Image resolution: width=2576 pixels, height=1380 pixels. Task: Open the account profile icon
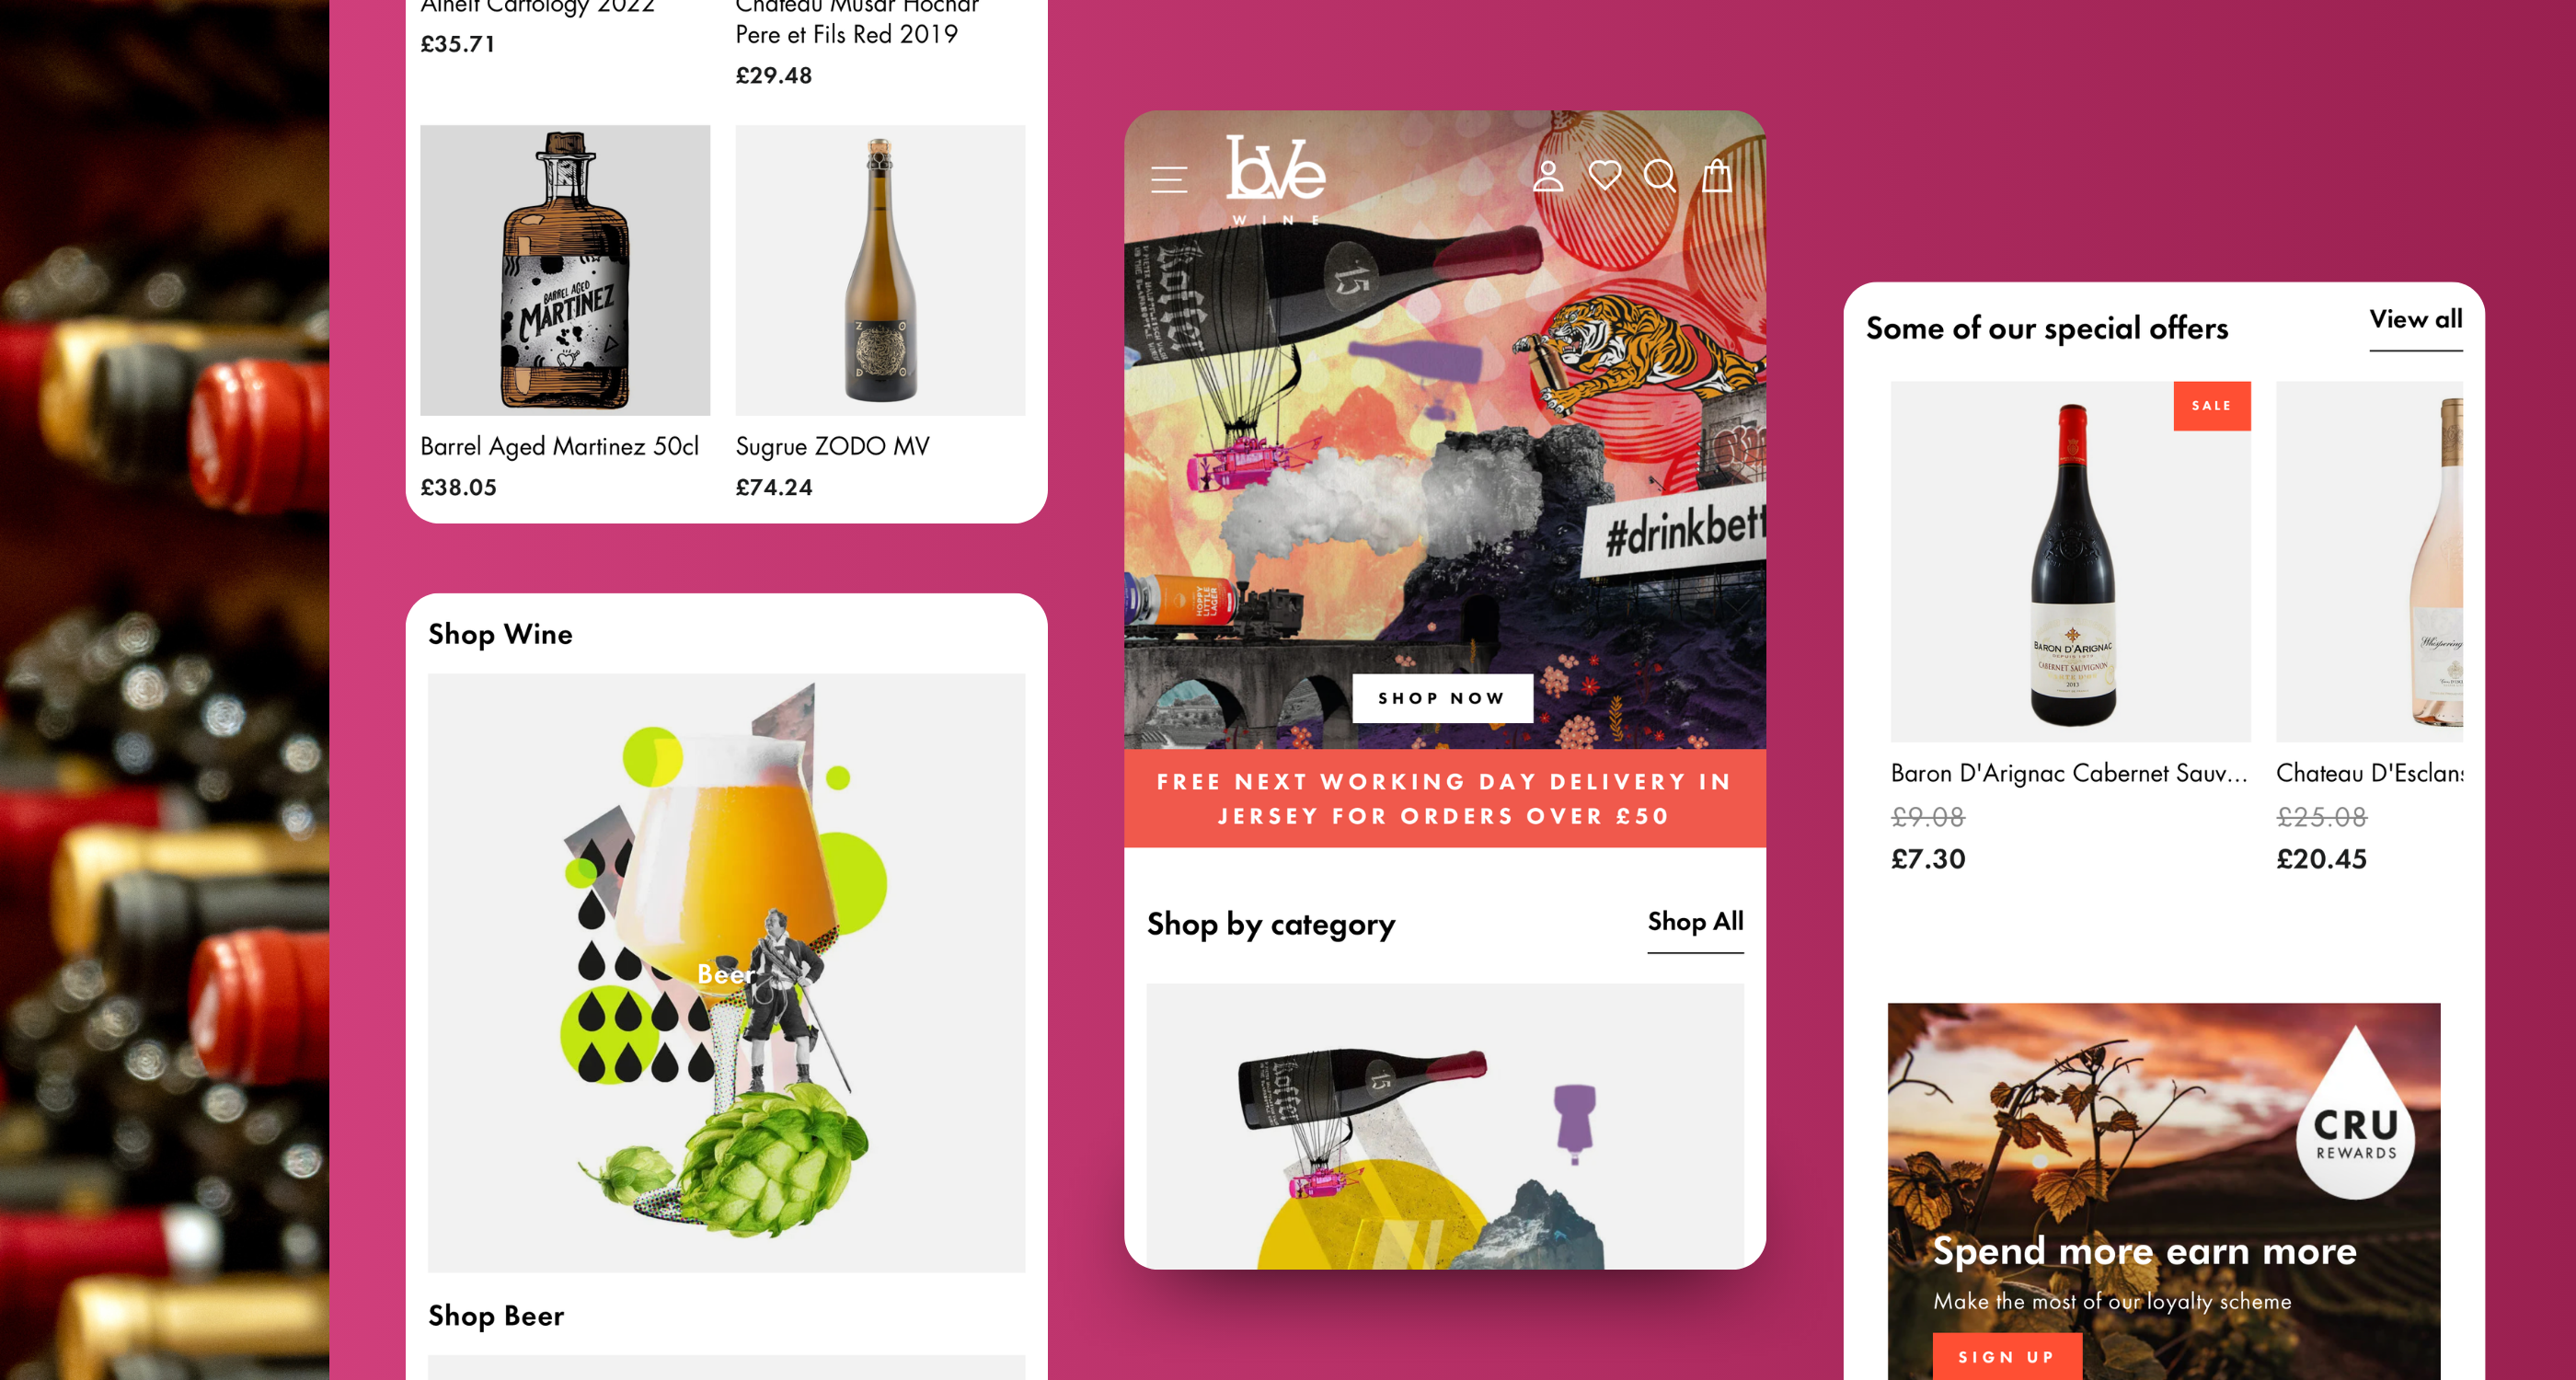pyautogui.click(x=1548, y=176)
